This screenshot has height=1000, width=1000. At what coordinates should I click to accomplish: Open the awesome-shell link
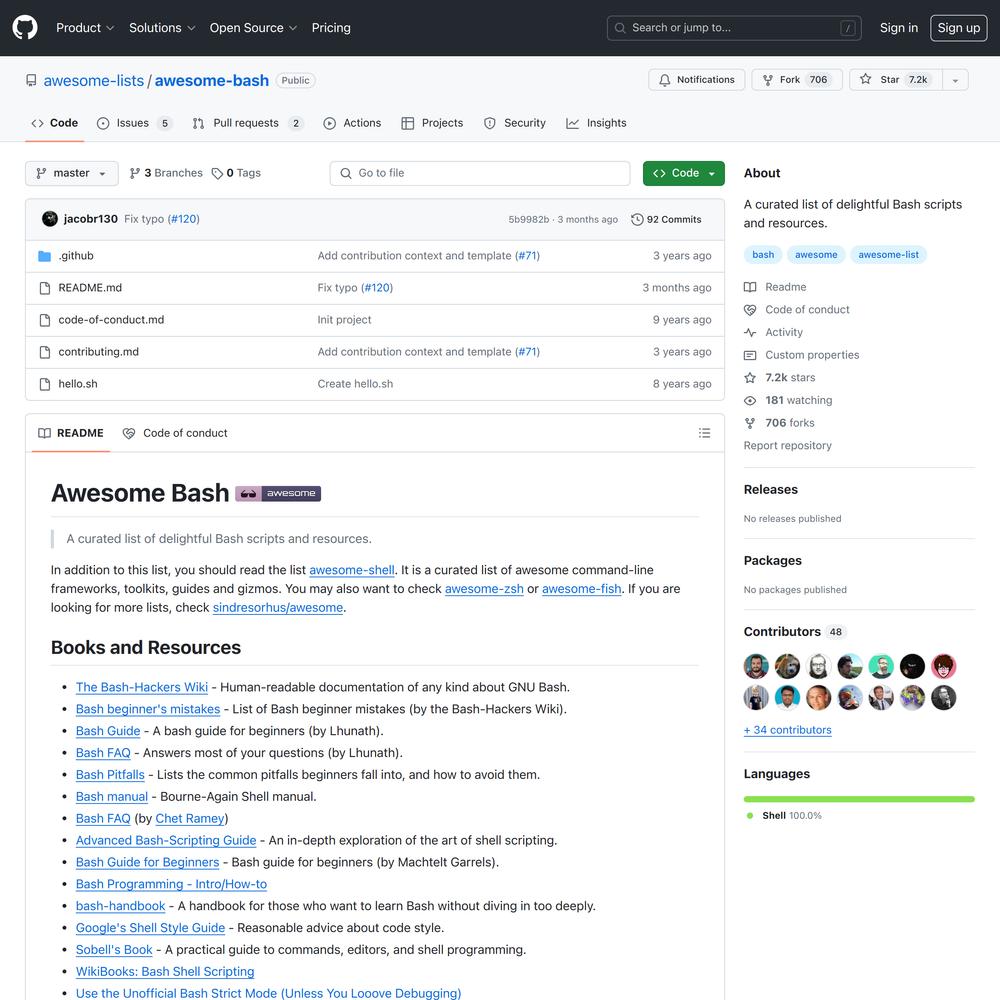coord(352,570)
